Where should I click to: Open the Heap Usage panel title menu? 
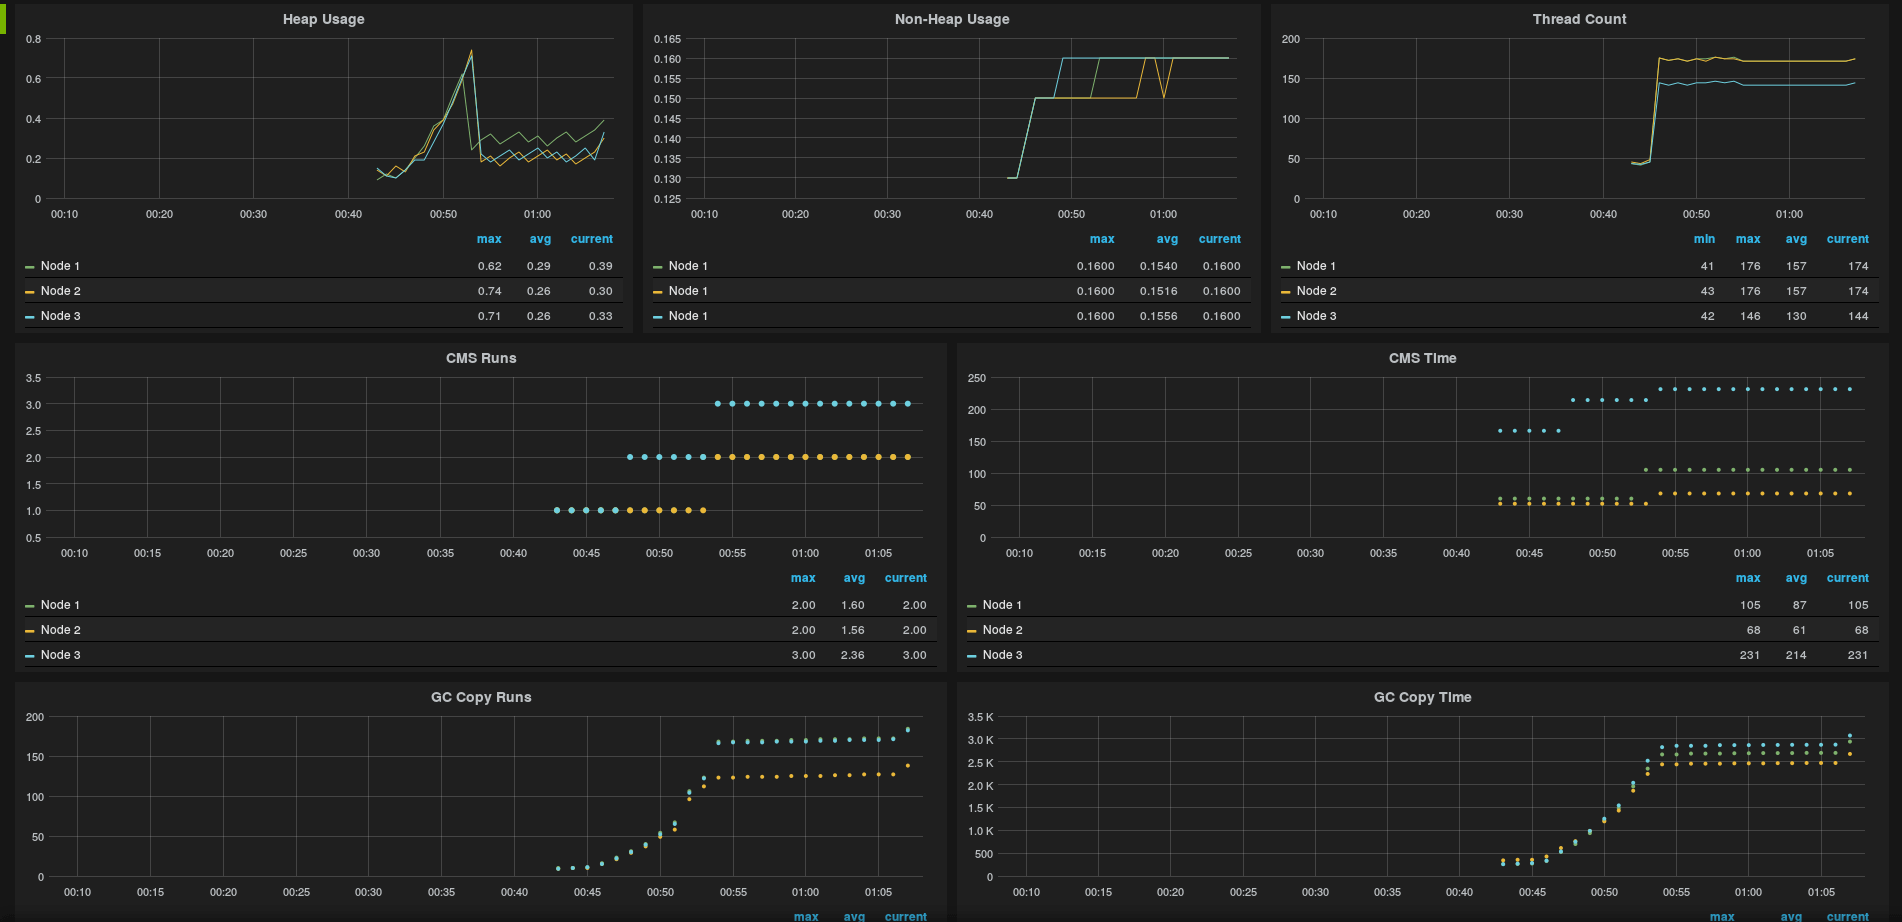[x=323, y=19]
